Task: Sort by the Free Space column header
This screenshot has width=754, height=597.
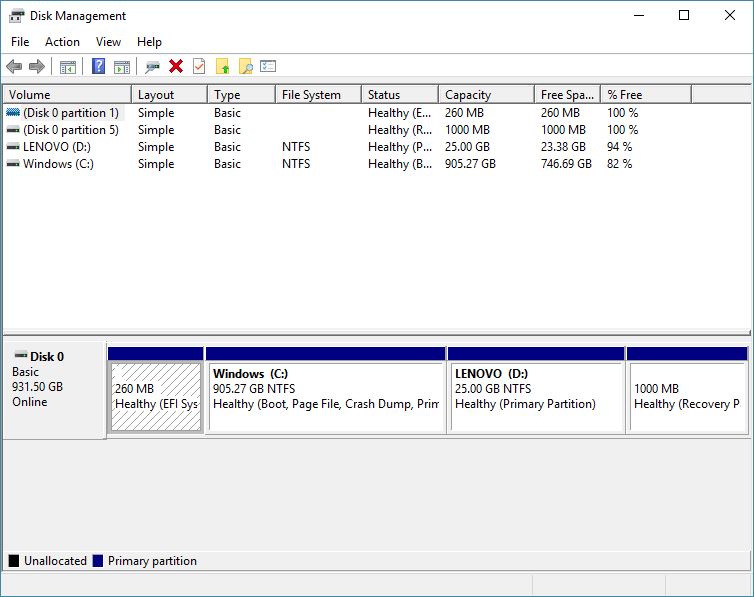Action: point(568,95)
